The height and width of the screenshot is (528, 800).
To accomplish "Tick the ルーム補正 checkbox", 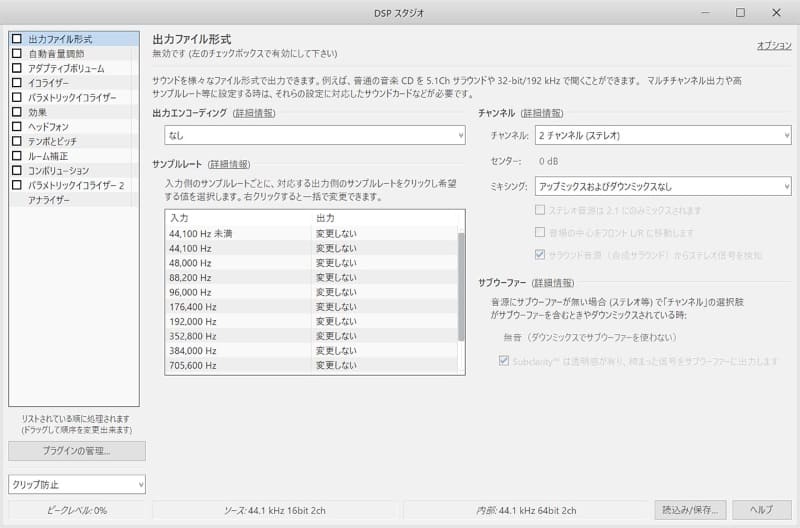I will click(17, 156).
